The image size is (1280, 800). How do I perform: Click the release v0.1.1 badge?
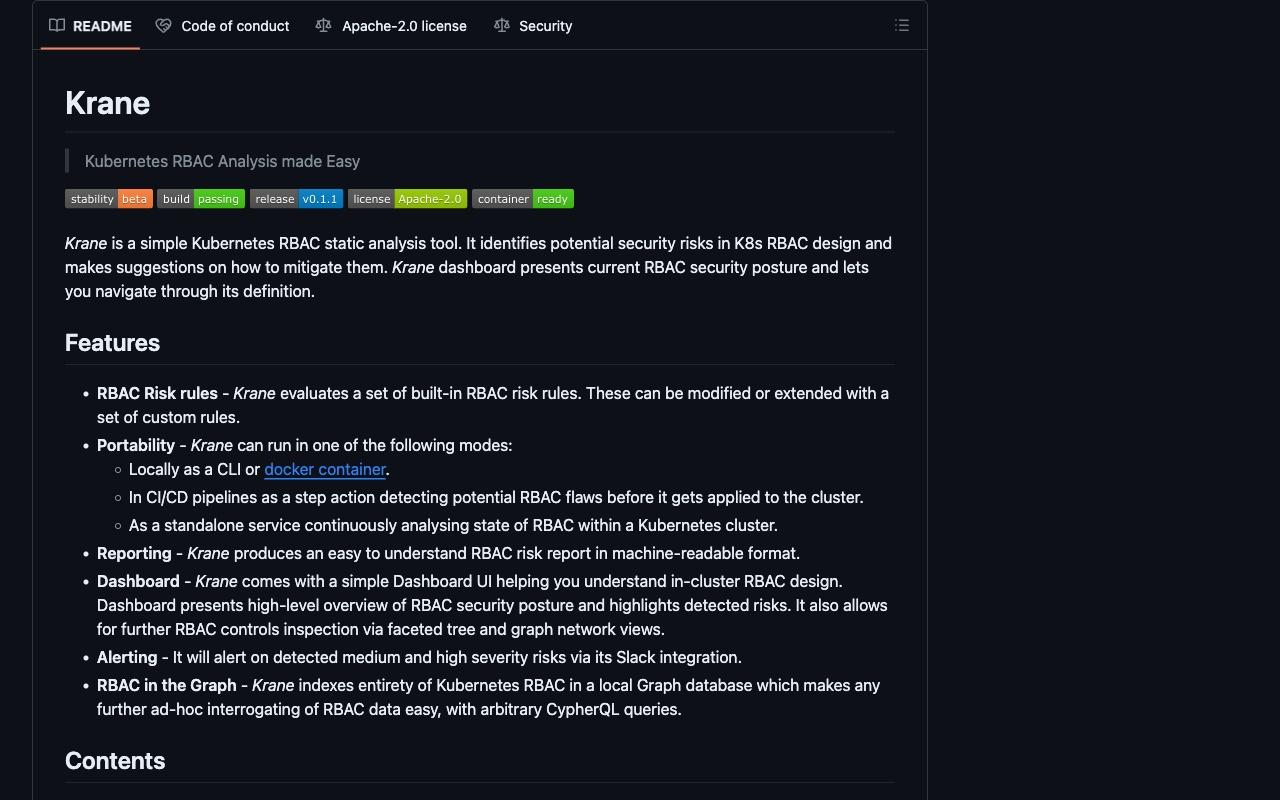(x=297, y=199)
